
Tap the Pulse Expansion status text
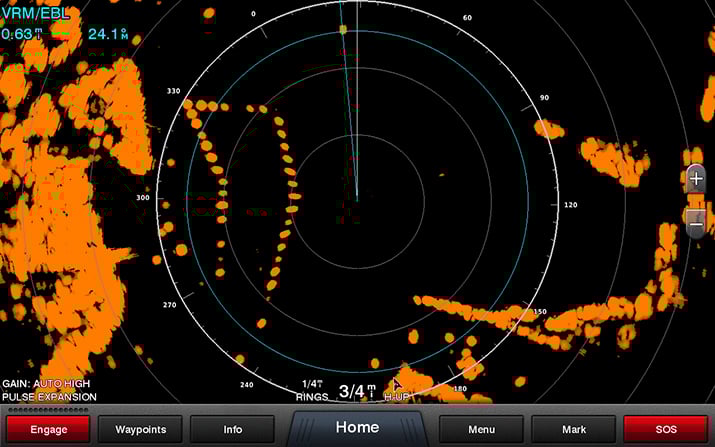coord(49,397)
